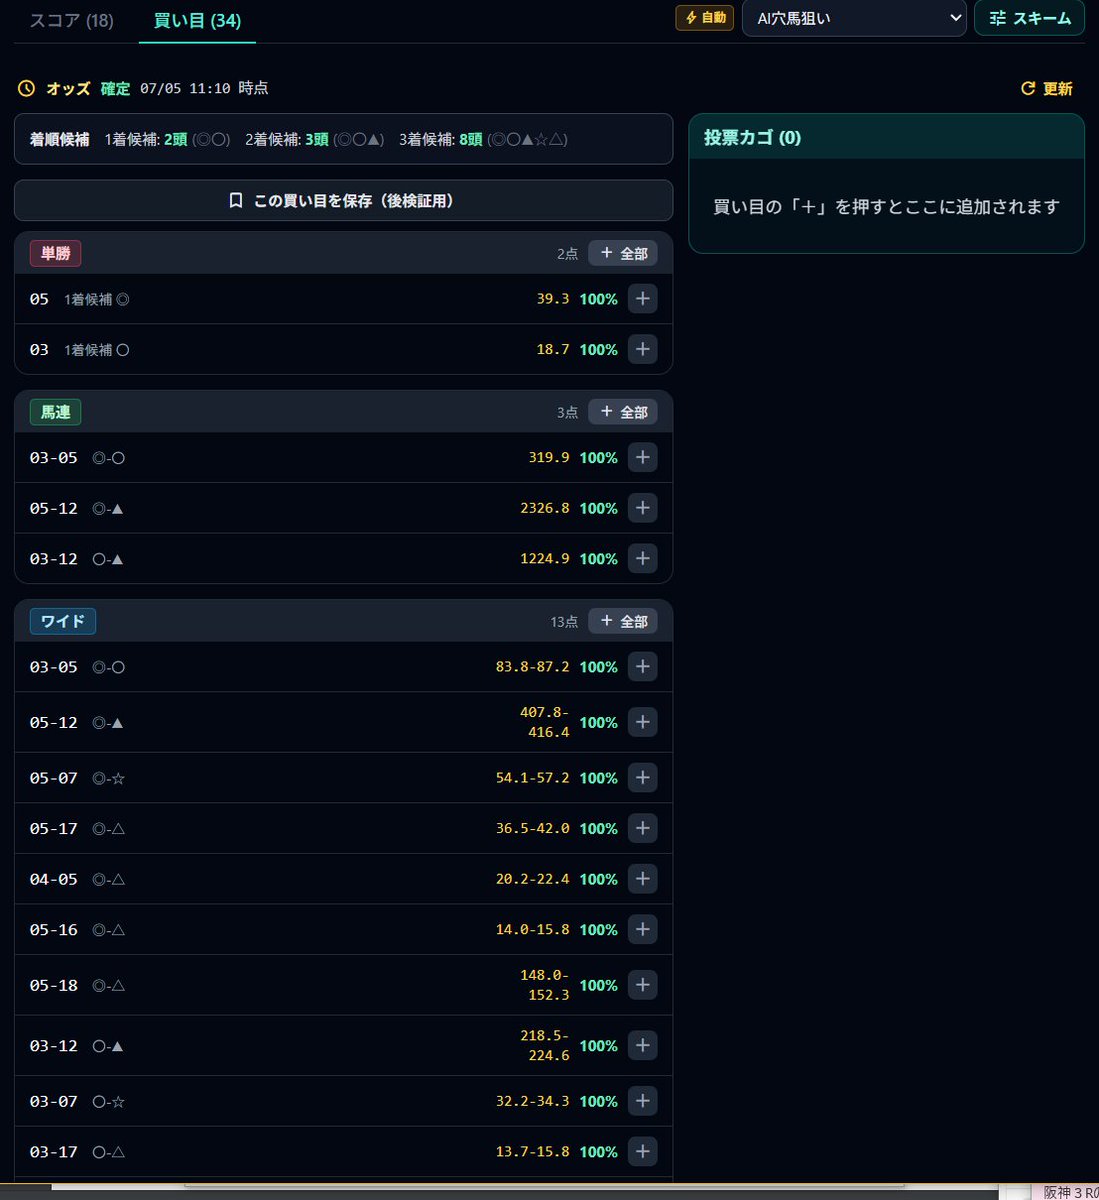This screenshot has height=1200, width=1099.
Task: Click the clock icon beside オッズ
Action: [x=27, y=88]
